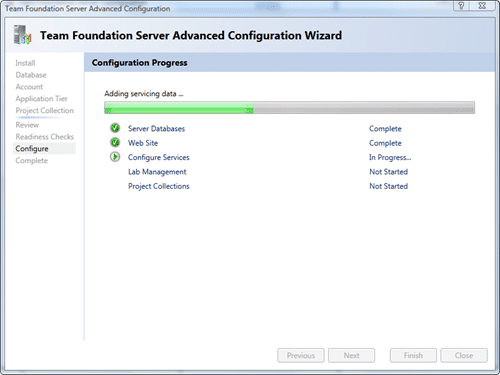500x375 pixels.
Task: Click the Configure Services in-progress arrow icon
Action: click(115, 157)
